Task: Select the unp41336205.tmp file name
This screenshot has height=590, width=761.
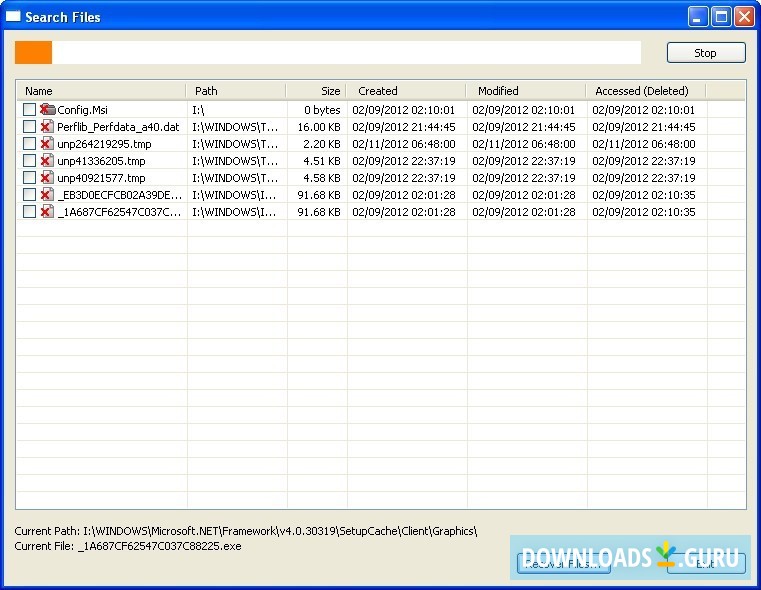Action: coord(101,161)
